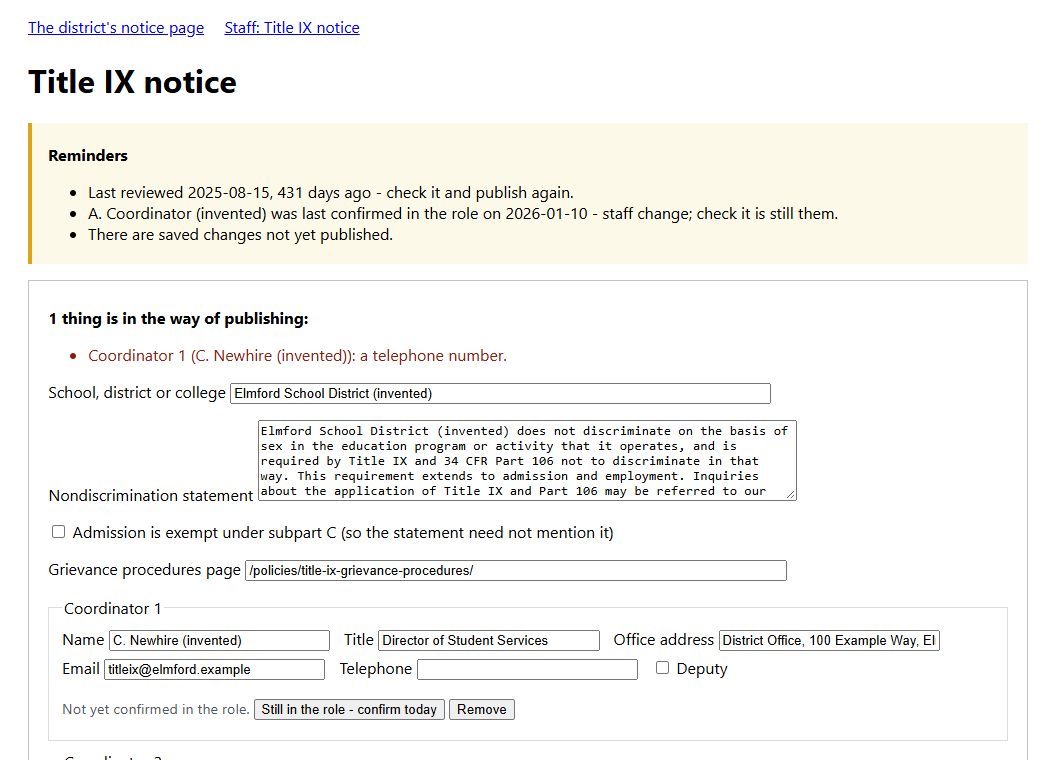
Task: Focus the Office address input
Action: coord(829,640)
